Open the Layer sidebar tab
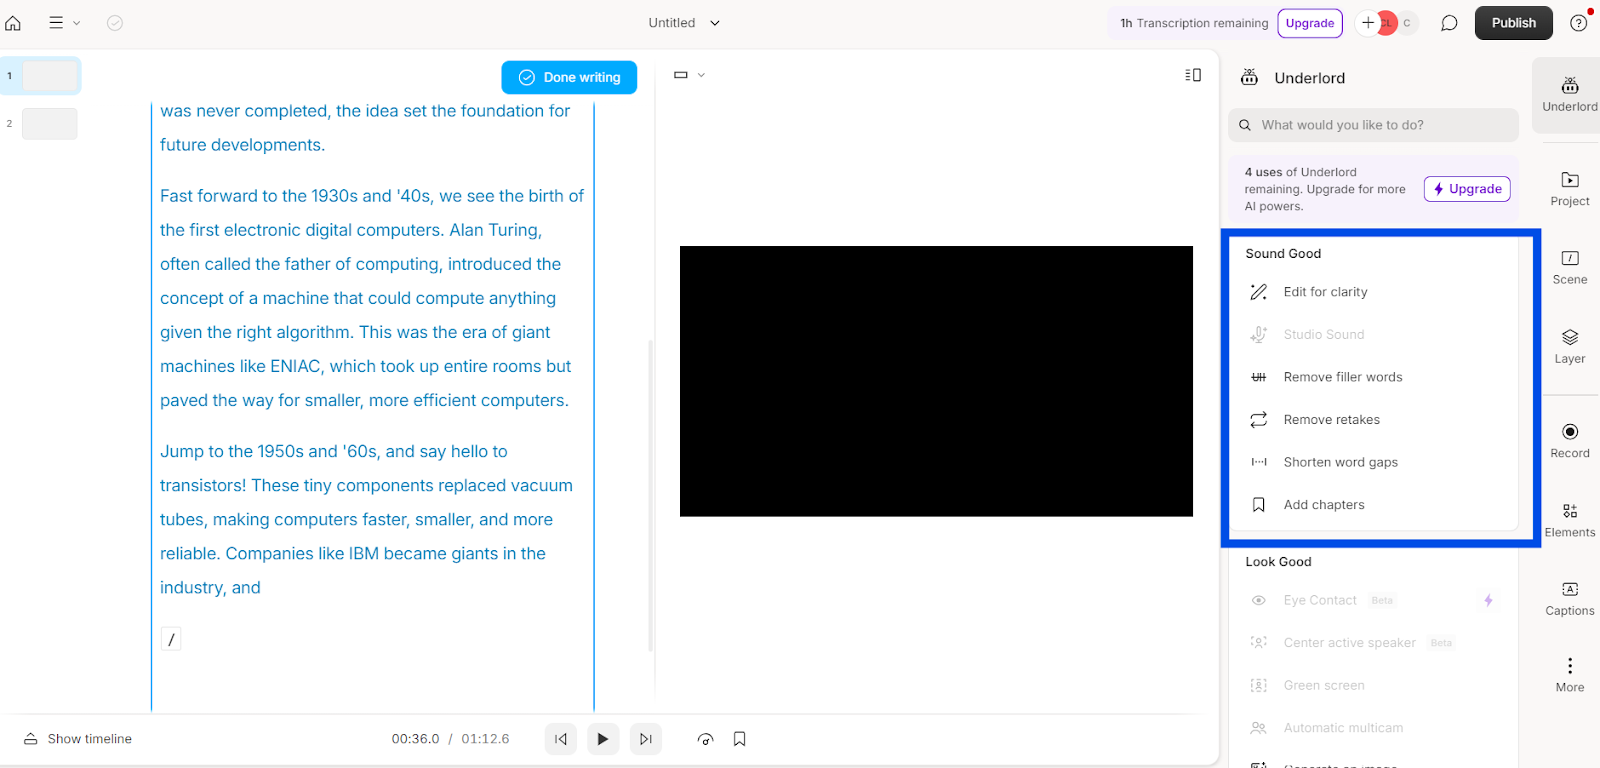This screenshot has width=1600, height=768. (x=1569, y=346)
